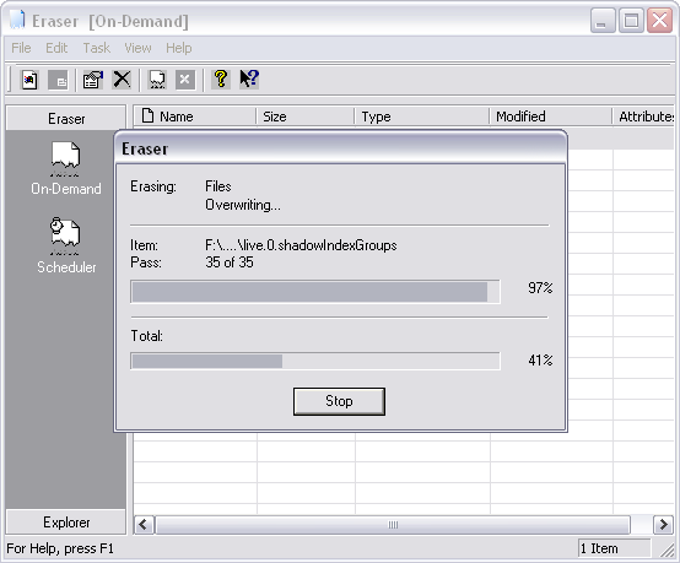Open the View menu

pyautogui.click(x=138, y=48)
